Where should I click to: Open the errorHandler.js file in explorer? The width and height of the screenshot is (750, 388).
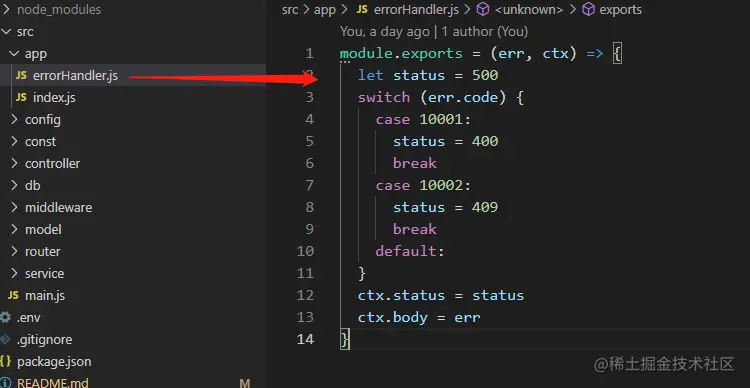pyautogui.click(x=75, y=76)
